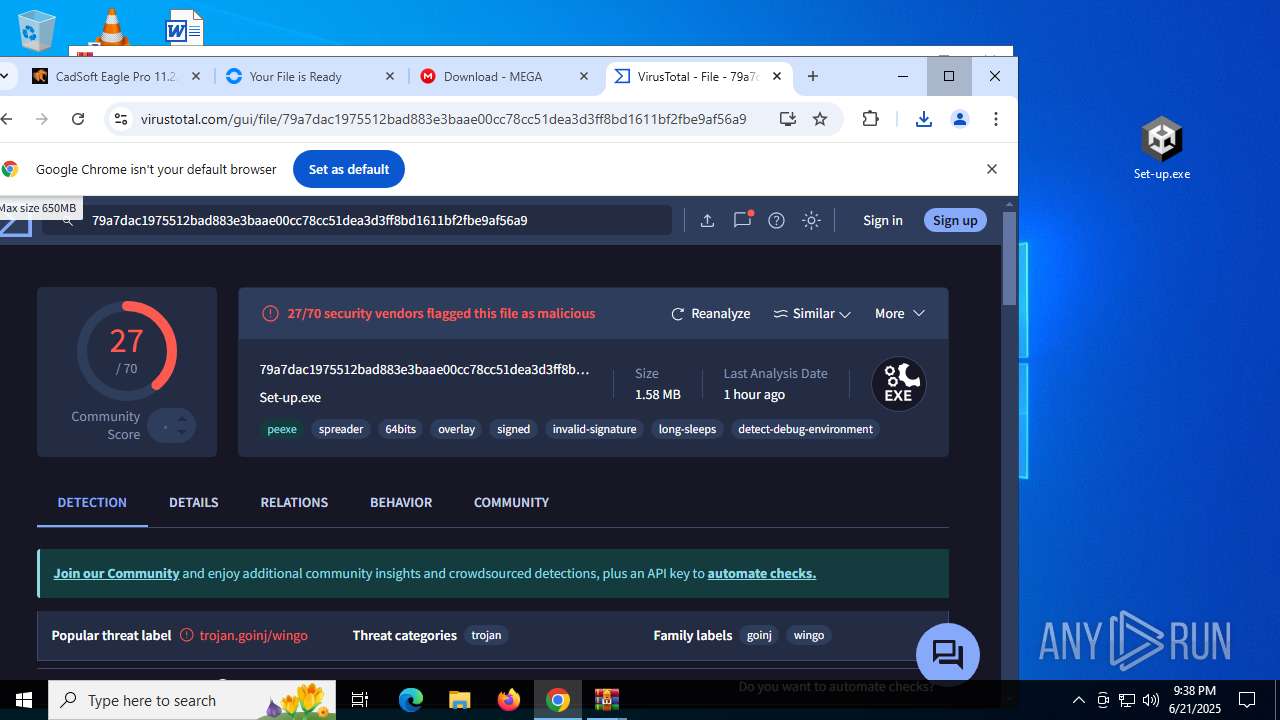Screen dimensions: 1280x720
Task: Click the page vertical scrollbar
Action: [1009, 260]
